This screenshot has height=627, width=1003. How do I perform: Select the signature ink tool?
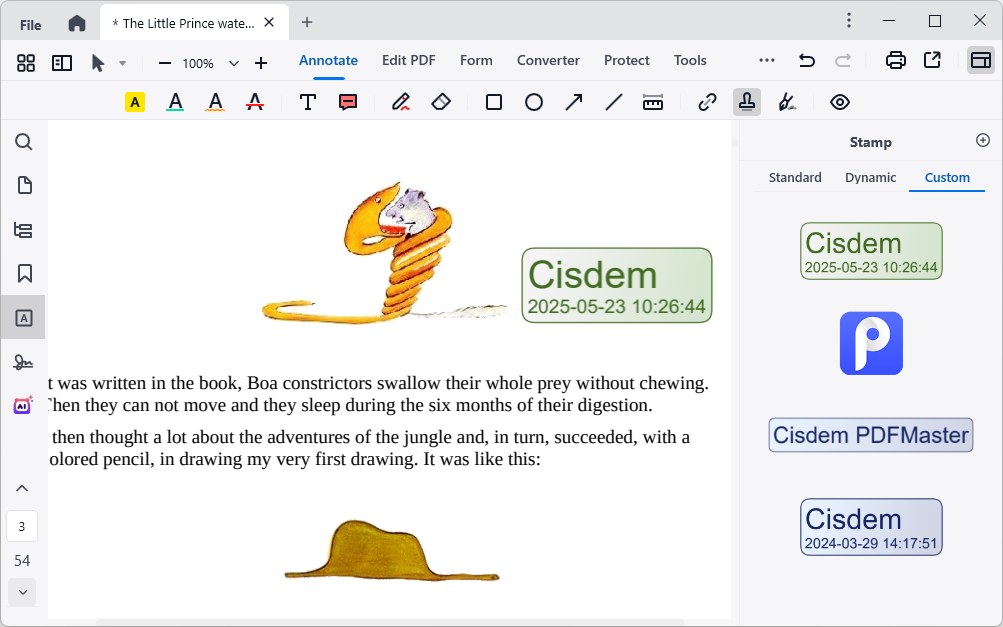click(x=786, y=101)
